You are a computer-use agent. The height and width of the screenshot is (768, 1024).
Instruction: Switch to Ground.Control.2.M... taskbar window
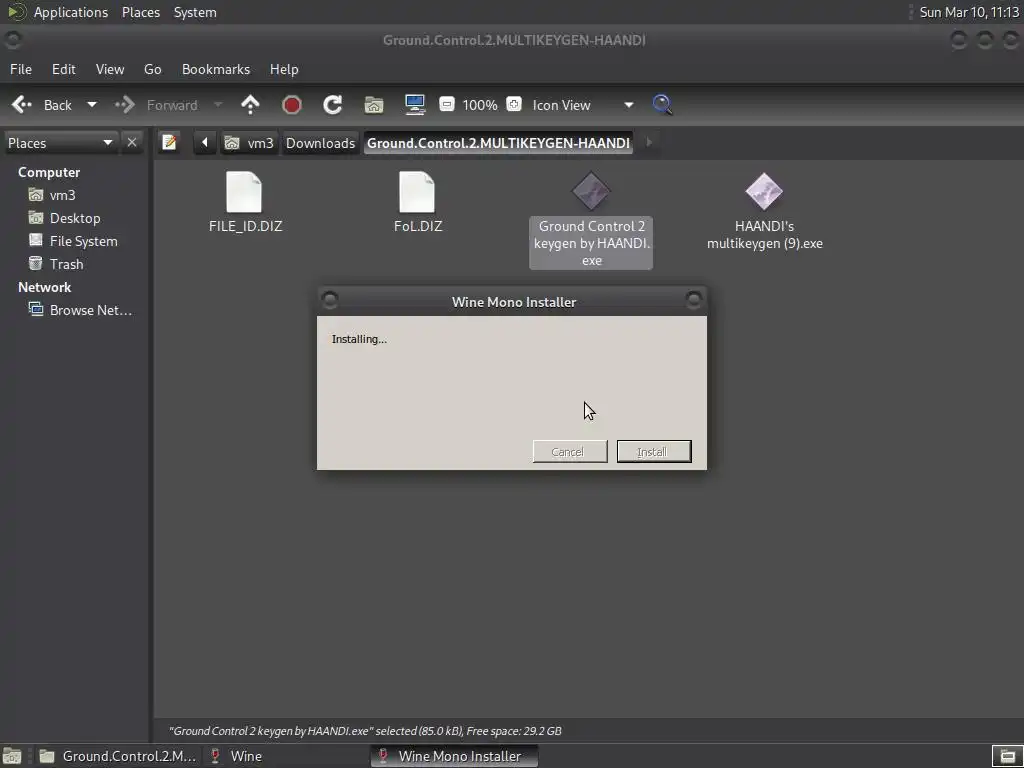point(118,756)
